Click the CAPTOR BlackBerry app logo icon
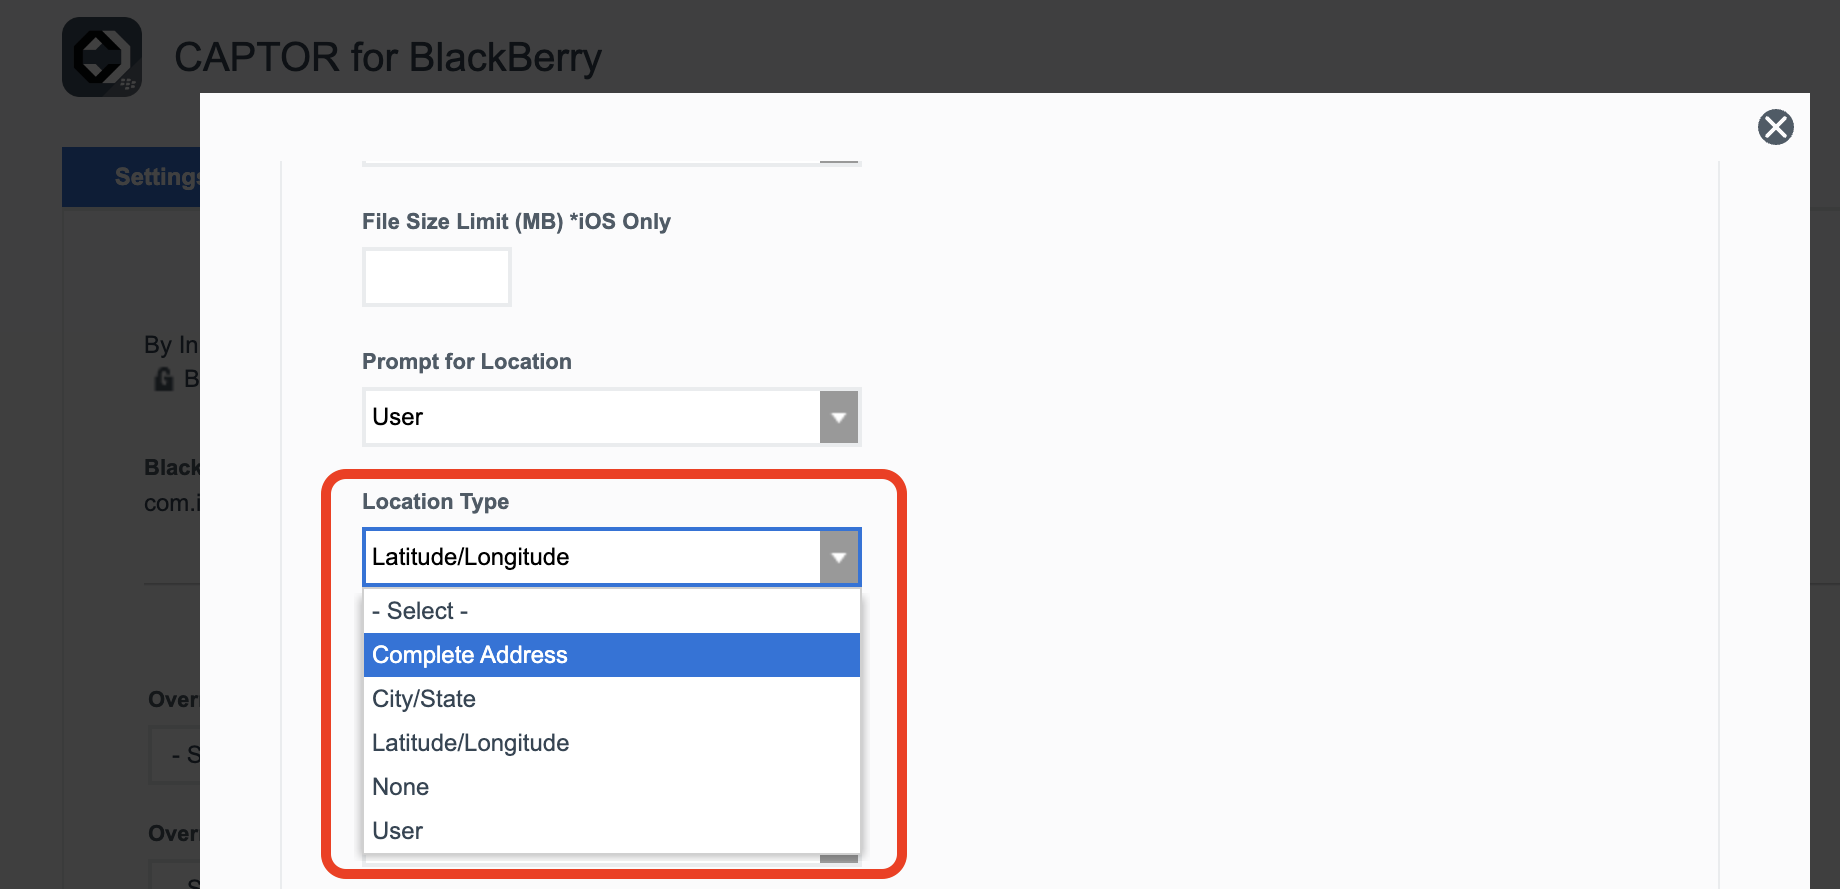The height and width of the screenshot is (889, 1840). [x=102, y=57]
